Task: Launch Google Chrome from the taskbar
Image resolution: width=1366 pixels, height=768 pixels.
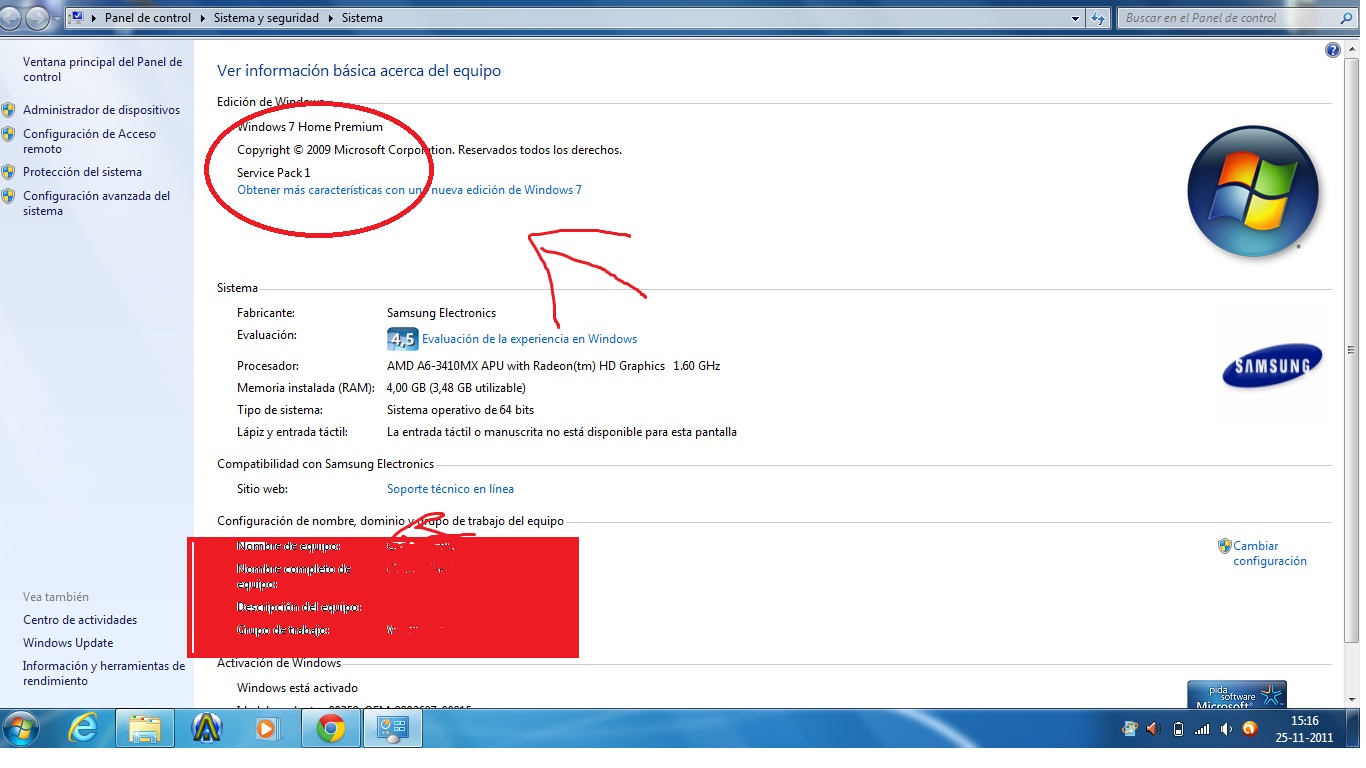Action: (331, 729)
